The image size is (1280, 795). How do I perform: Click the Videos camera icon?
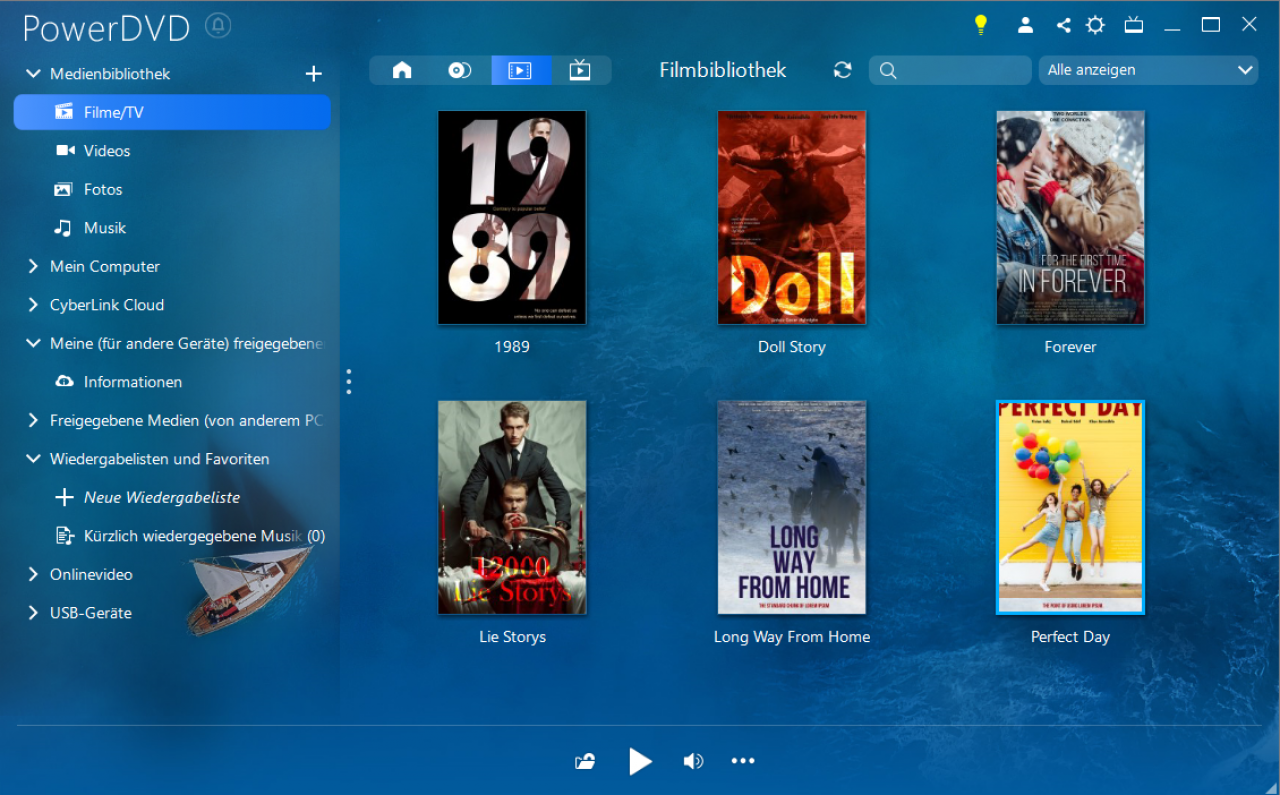(65, 151)
